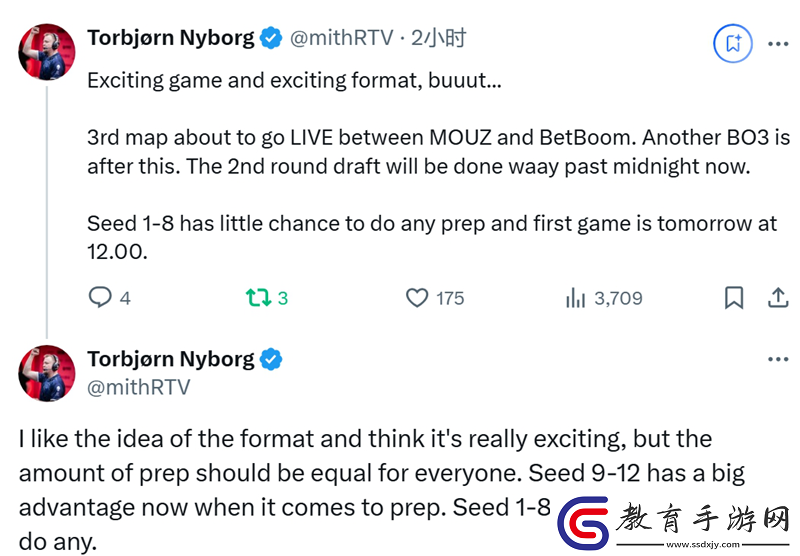Image resolution: width=800 pixels, height=556 pixels.
Task: Open view analytics showing 3,709
Action: 575,298
